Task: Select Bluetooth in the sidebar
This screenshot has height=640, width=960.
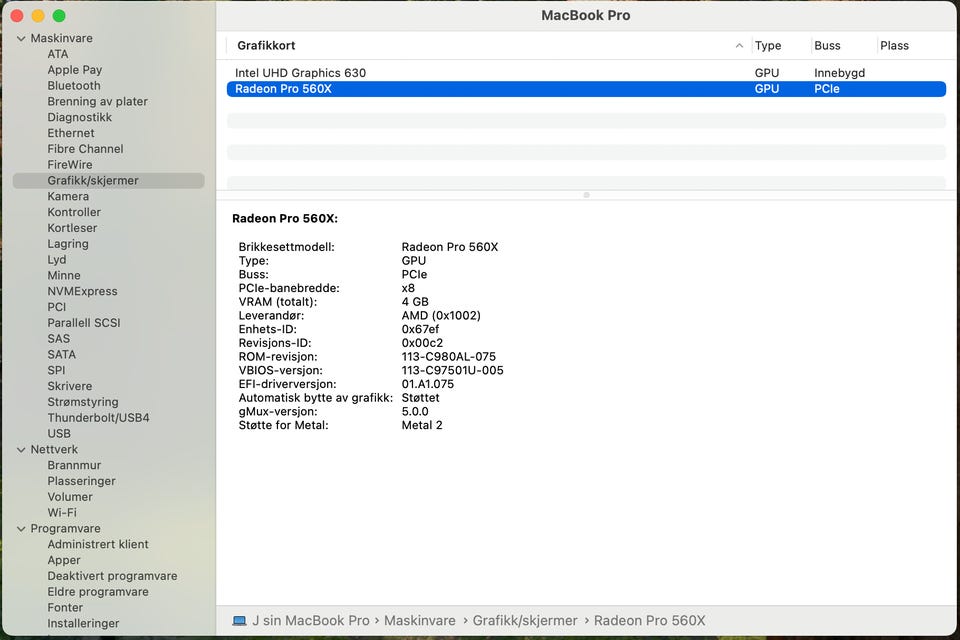Action: point(74,86)
